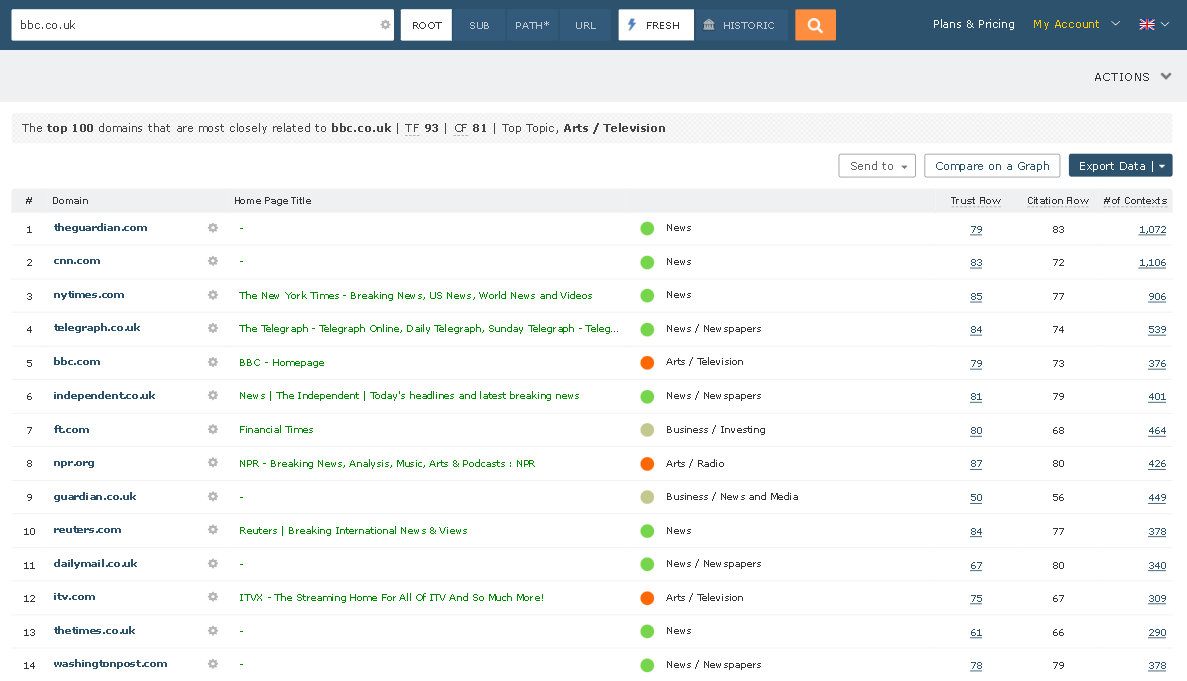Click orange topic dot for bbc.com

click(x=647, y=362)
